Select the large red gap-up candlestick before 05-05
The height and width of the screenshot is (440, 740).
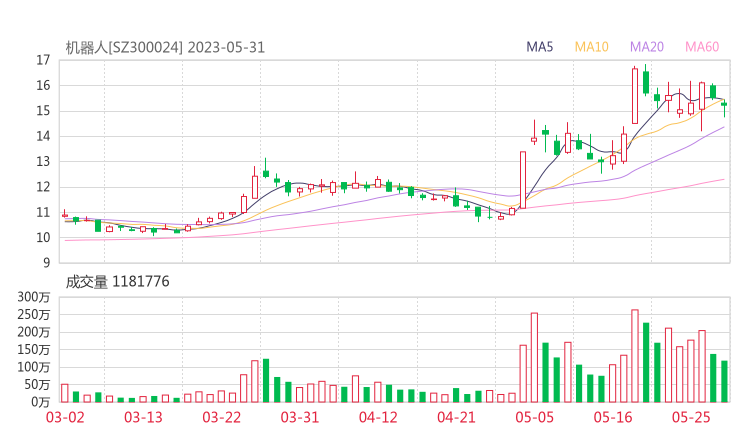tap(523, 180)
